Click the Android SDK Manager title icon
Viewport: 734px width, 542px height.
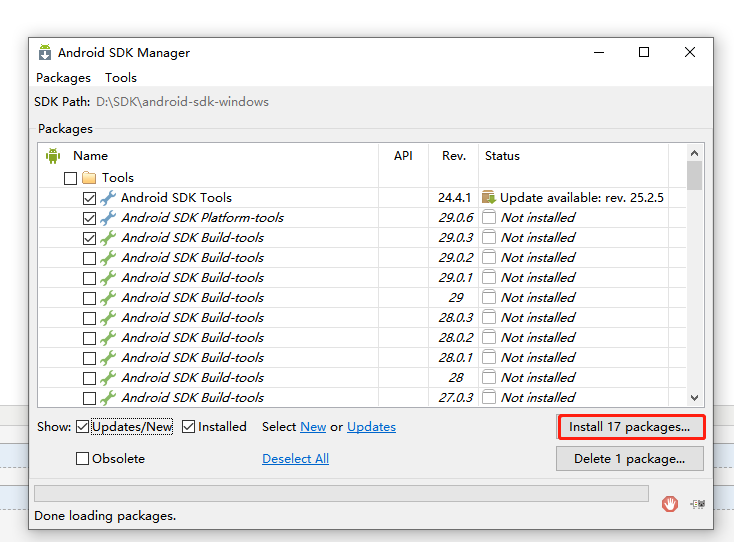click(x=45, y=53)
